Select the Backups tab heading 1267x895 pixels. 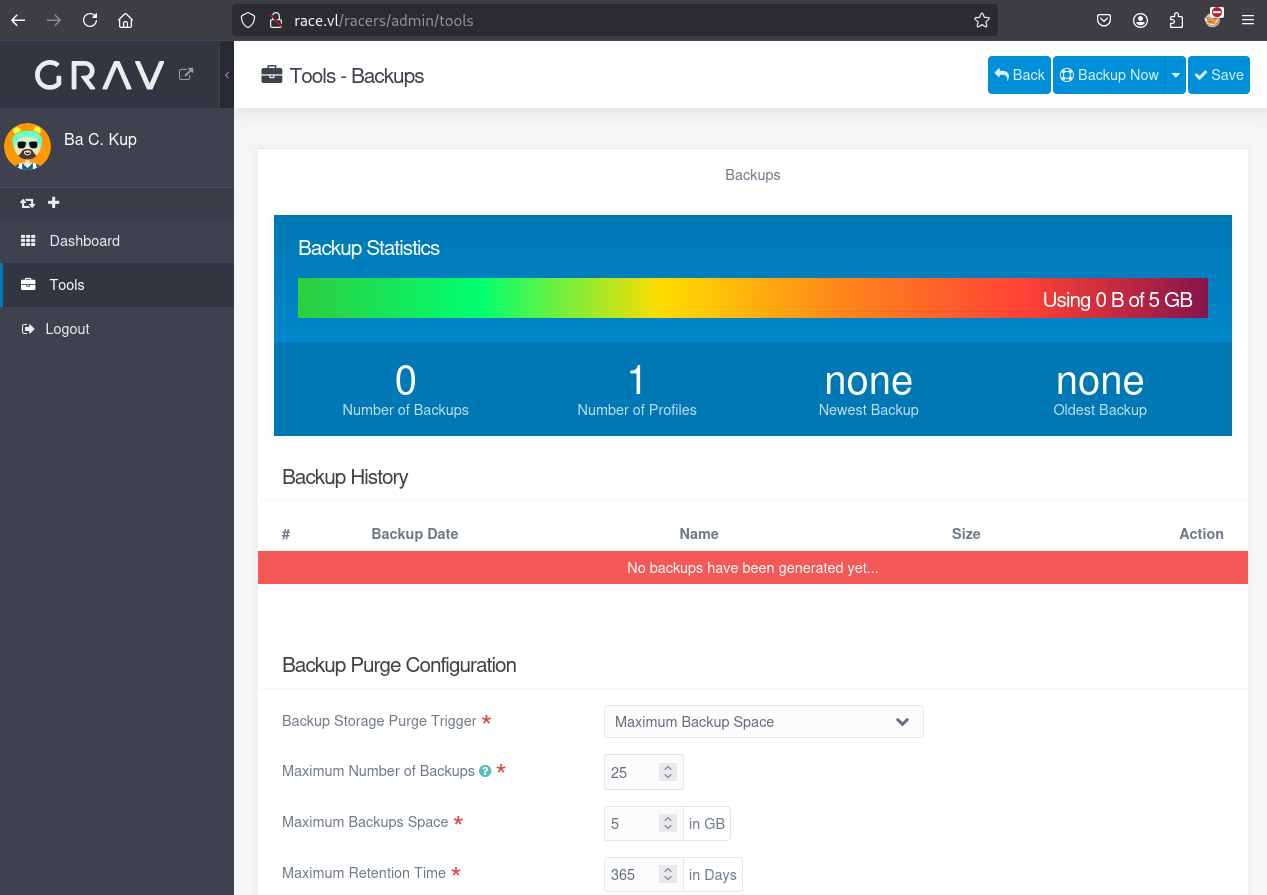click(x=752, y=175)
